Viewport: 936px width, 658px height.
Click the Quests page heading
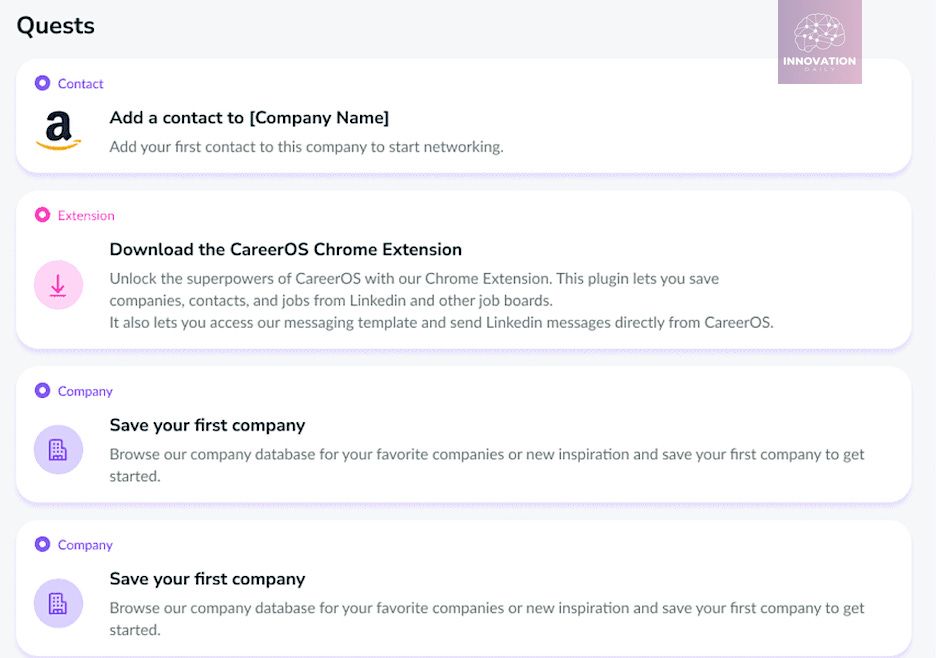(x=56, y=26)
